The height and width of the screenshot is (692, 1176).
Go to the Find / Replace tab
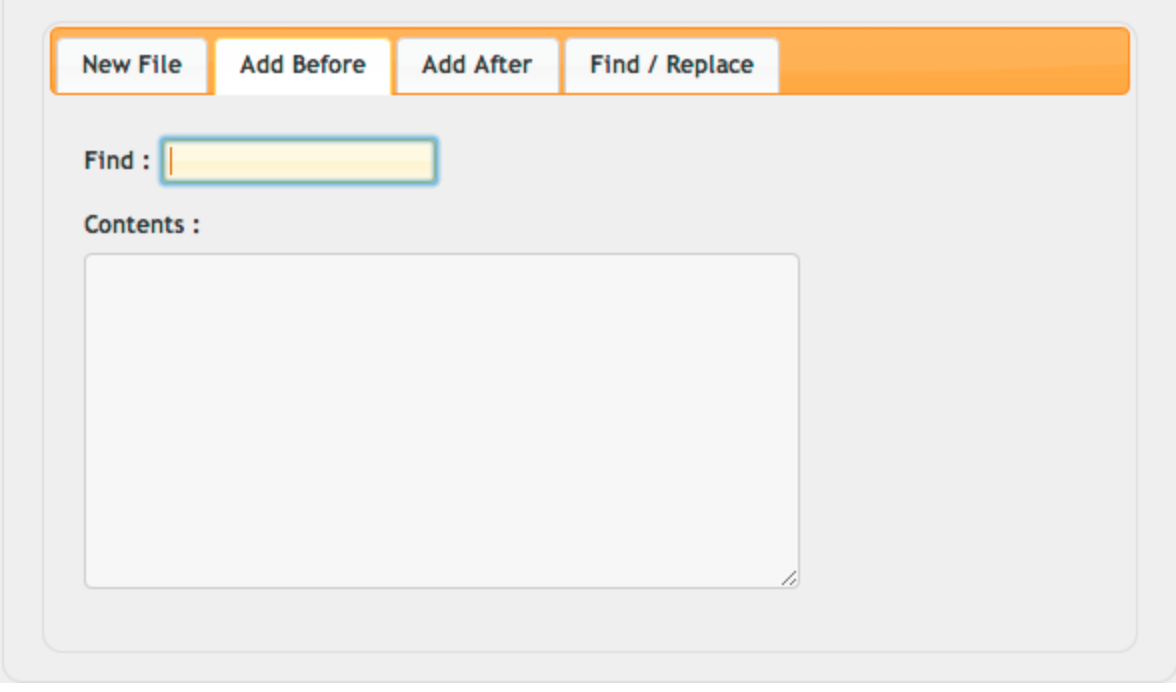pyautogui.click(x=671, y=65)
